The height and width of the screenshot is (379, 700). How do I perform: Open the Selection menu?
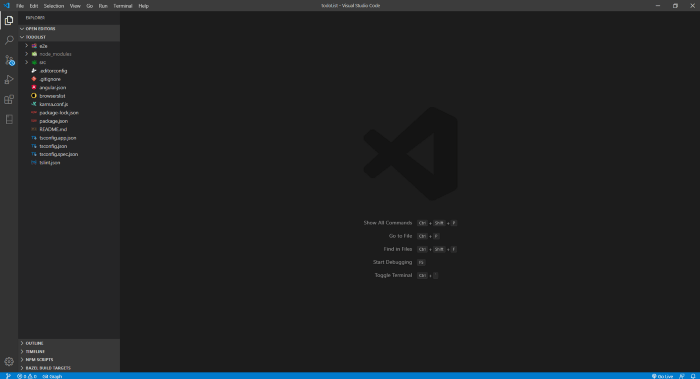54,6
